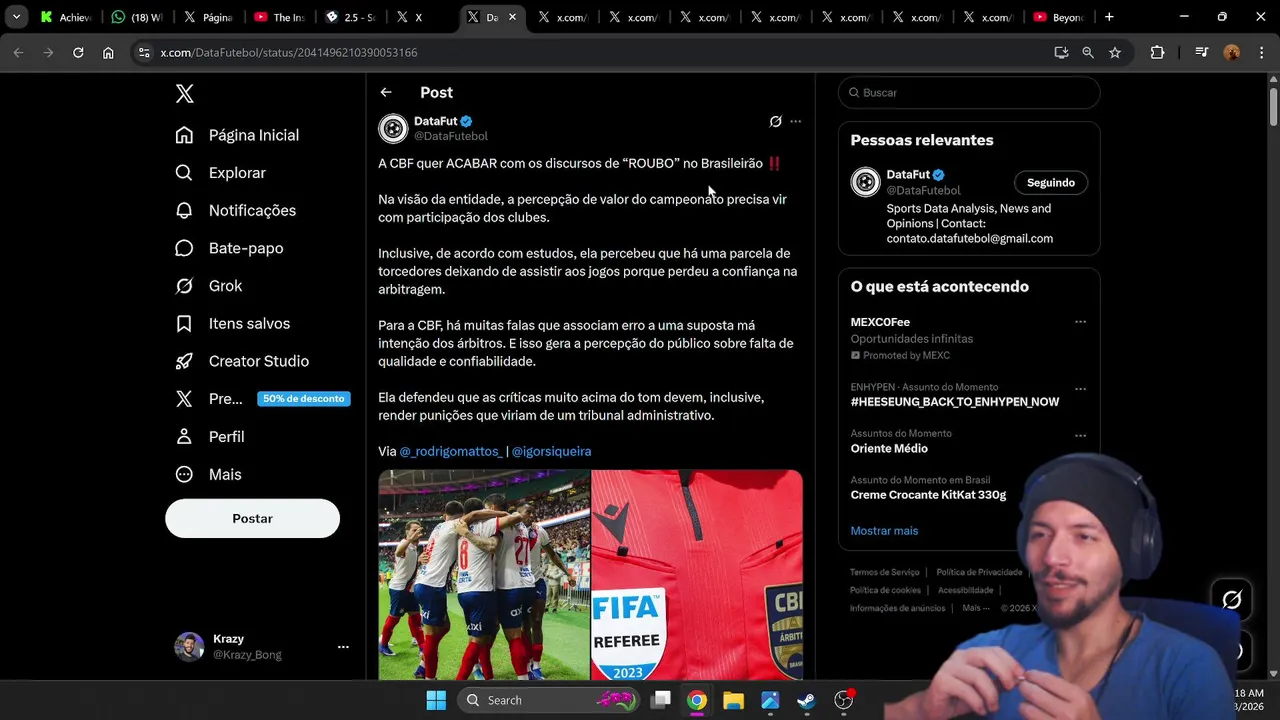The image size is (1280, 720).
Task: Open the FIFA referee shirt photo
Action: click(x=697, y=575)
